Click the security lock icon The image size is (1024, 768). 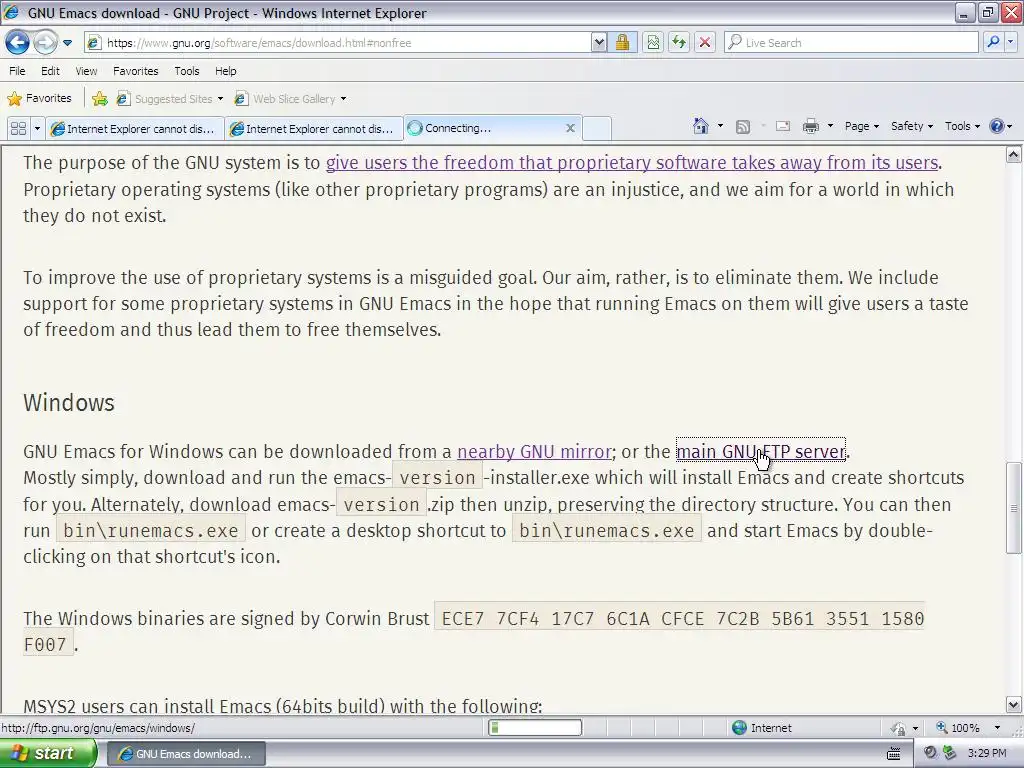[622, 42]
